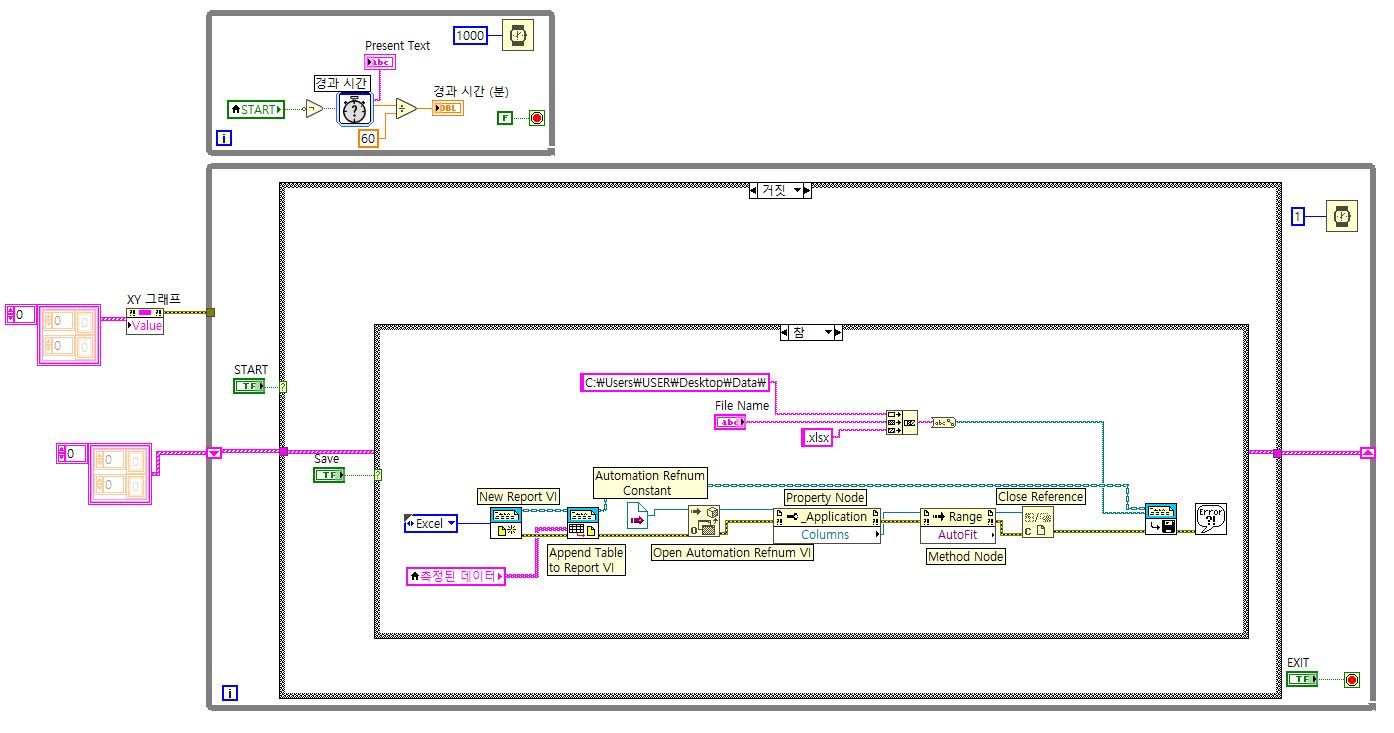
Task: Select the Save Report to File VI
Action: pos(1161,522)
